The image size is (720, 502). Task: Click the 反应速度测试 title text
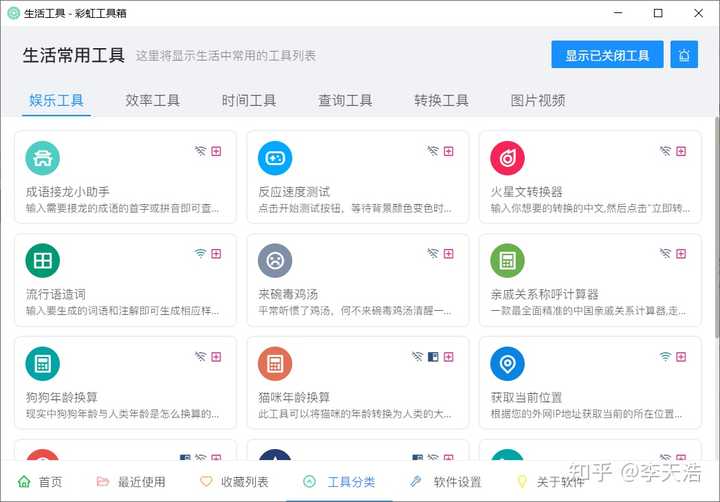point(294,192)
